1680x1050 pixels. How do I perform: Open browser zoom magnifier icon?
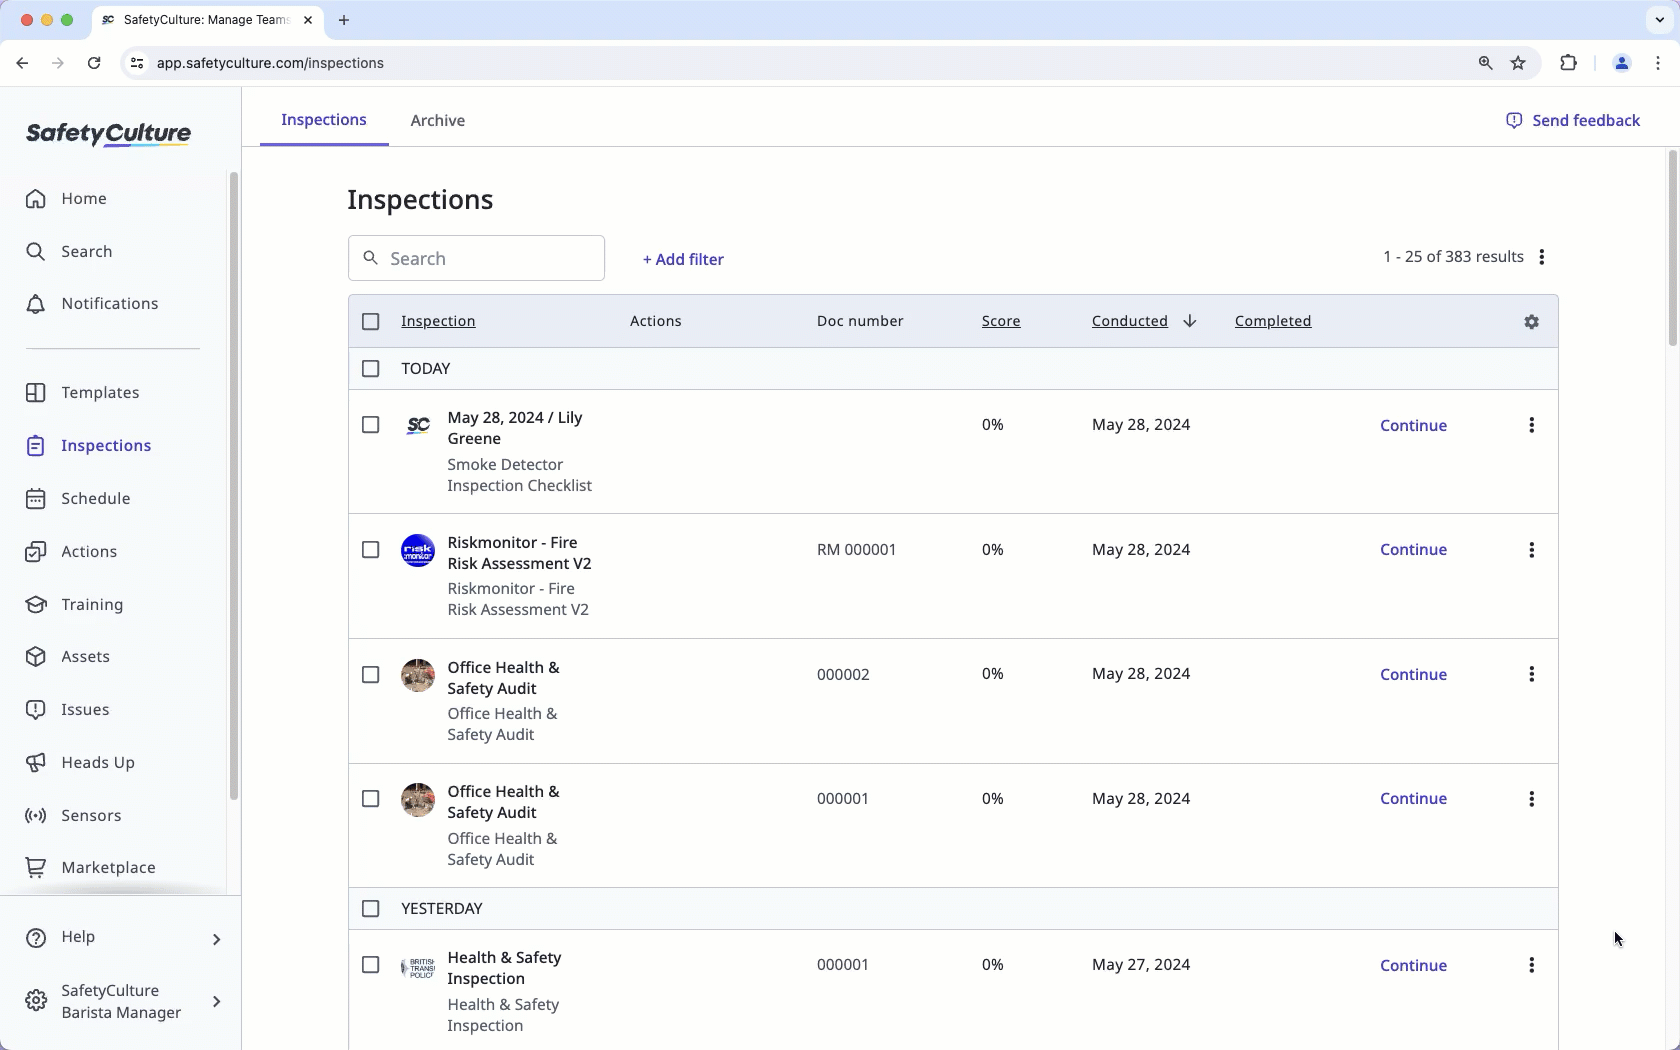tap(1485, 63)
